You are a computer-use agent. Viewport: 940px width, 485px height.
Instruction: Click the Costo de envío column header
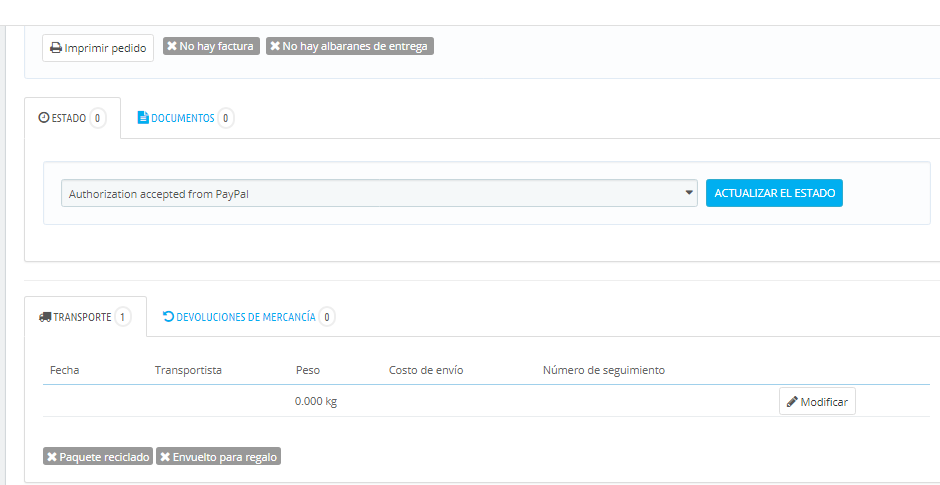(x=426, y=370)
